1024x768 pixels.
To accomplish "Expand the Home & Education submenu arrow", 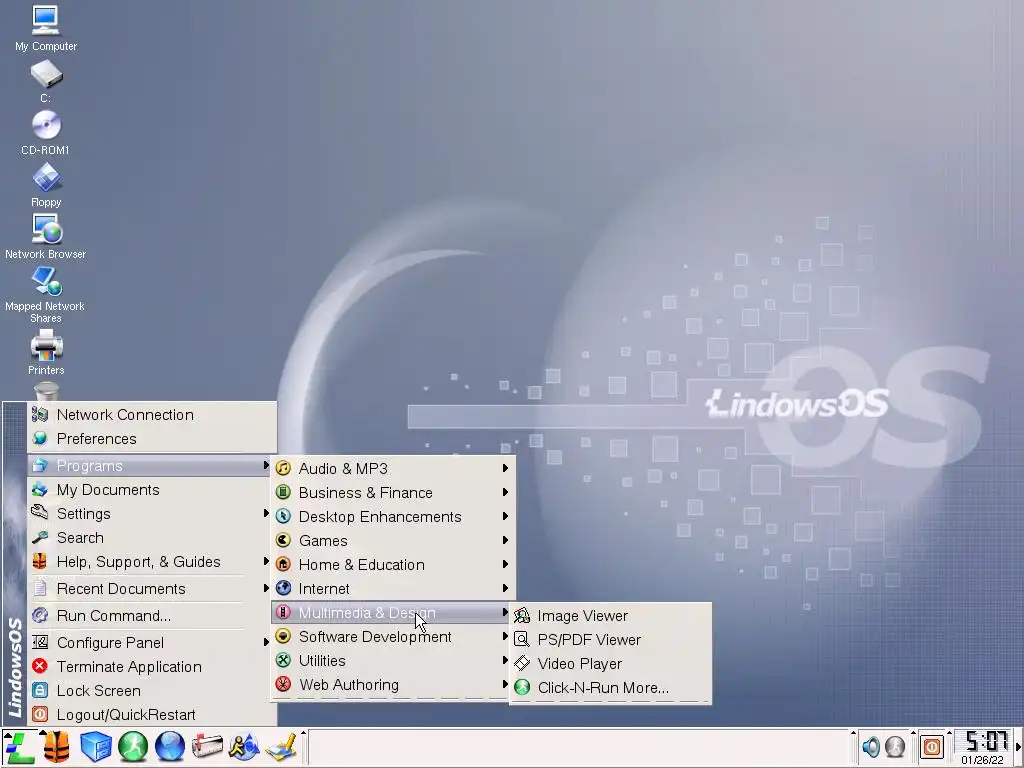I will click(x=505, y=564).
